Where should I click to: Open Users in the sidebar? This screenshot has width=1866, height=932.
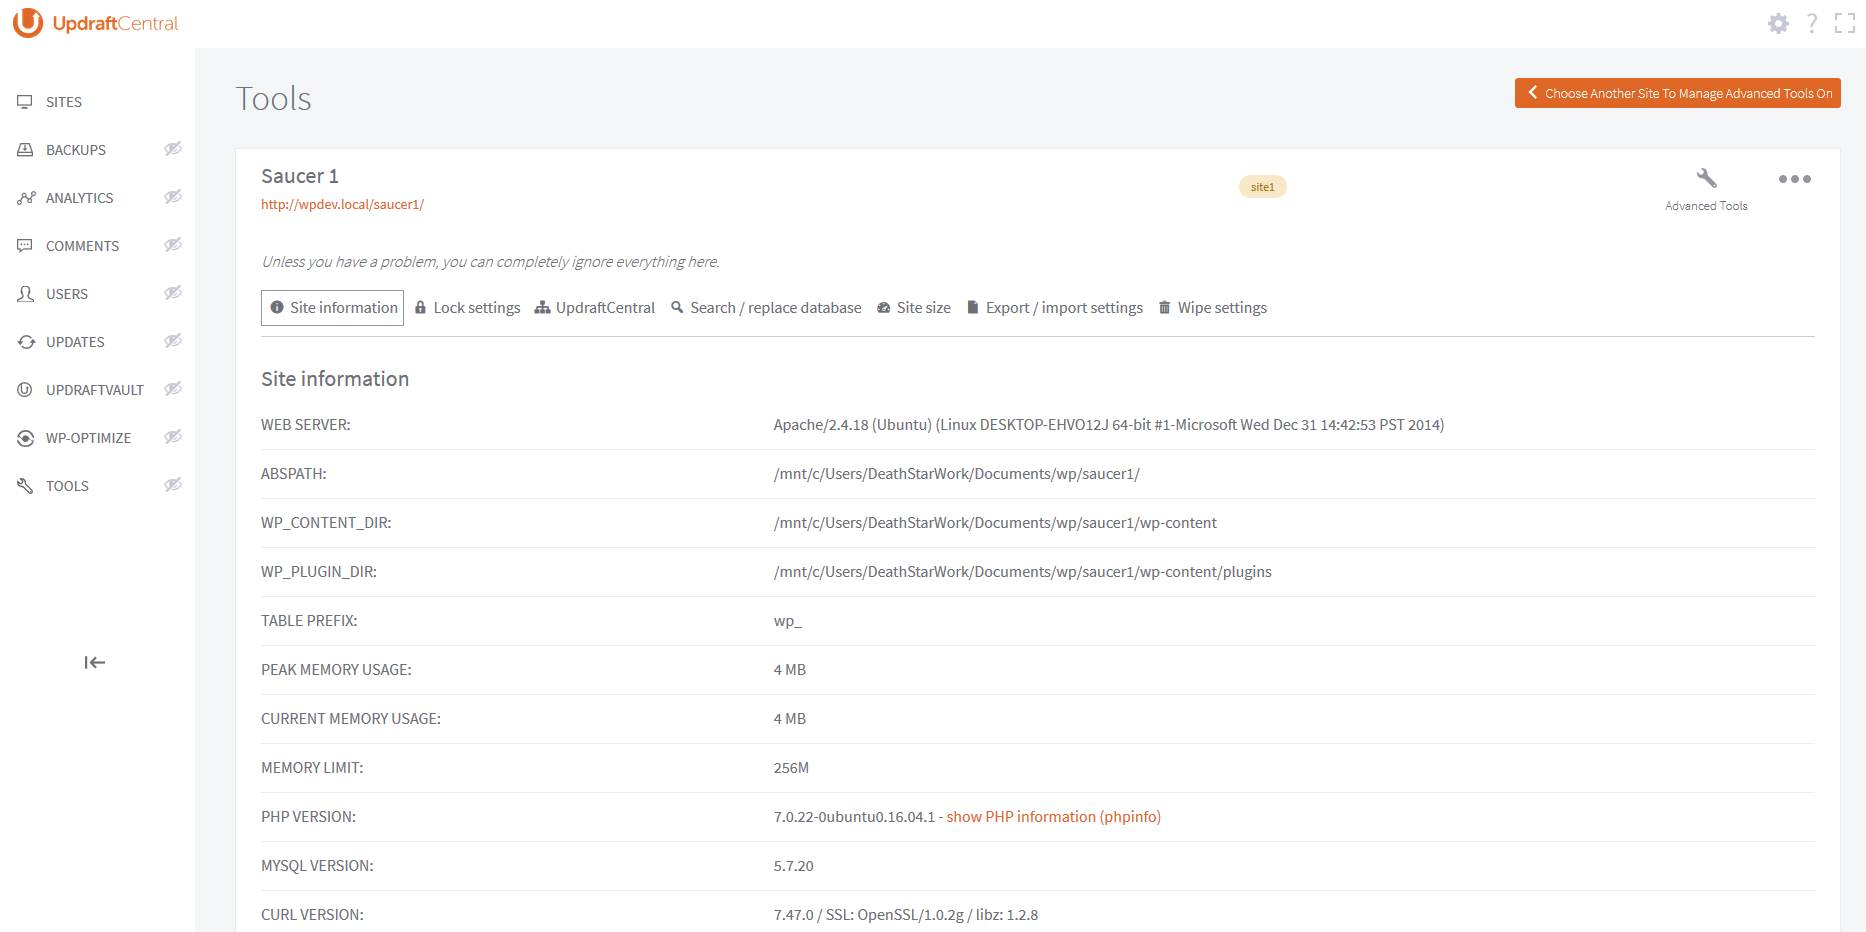pos(67,294)
